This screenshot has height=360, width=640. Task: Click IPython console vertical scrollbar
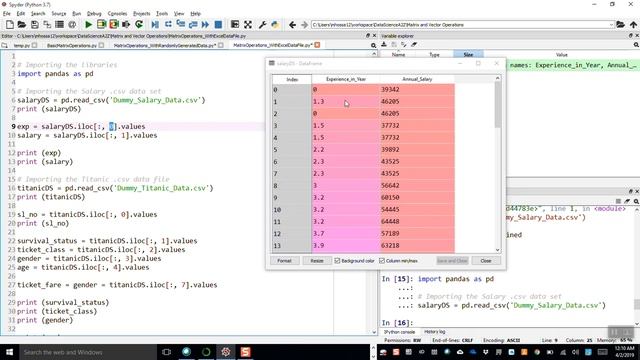637,304
